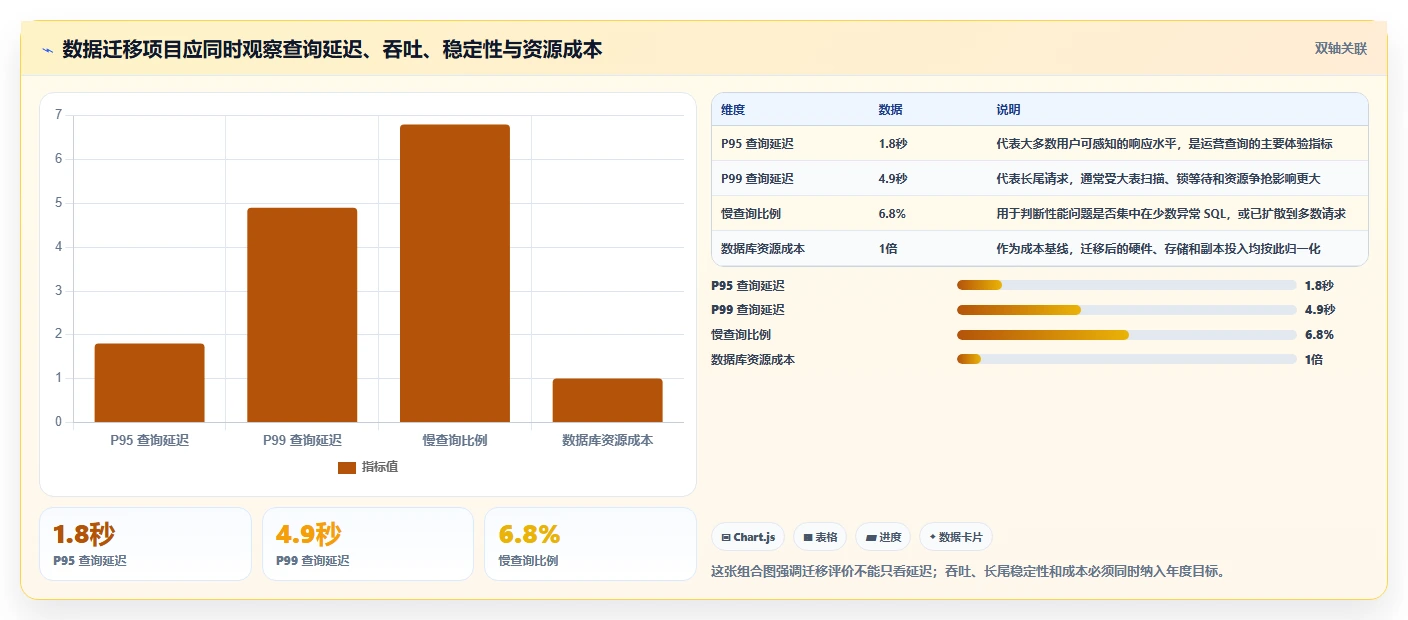Click the icon inside the Chart.js chip
This screenshot has width=1408, height=620.
[726, 538]
